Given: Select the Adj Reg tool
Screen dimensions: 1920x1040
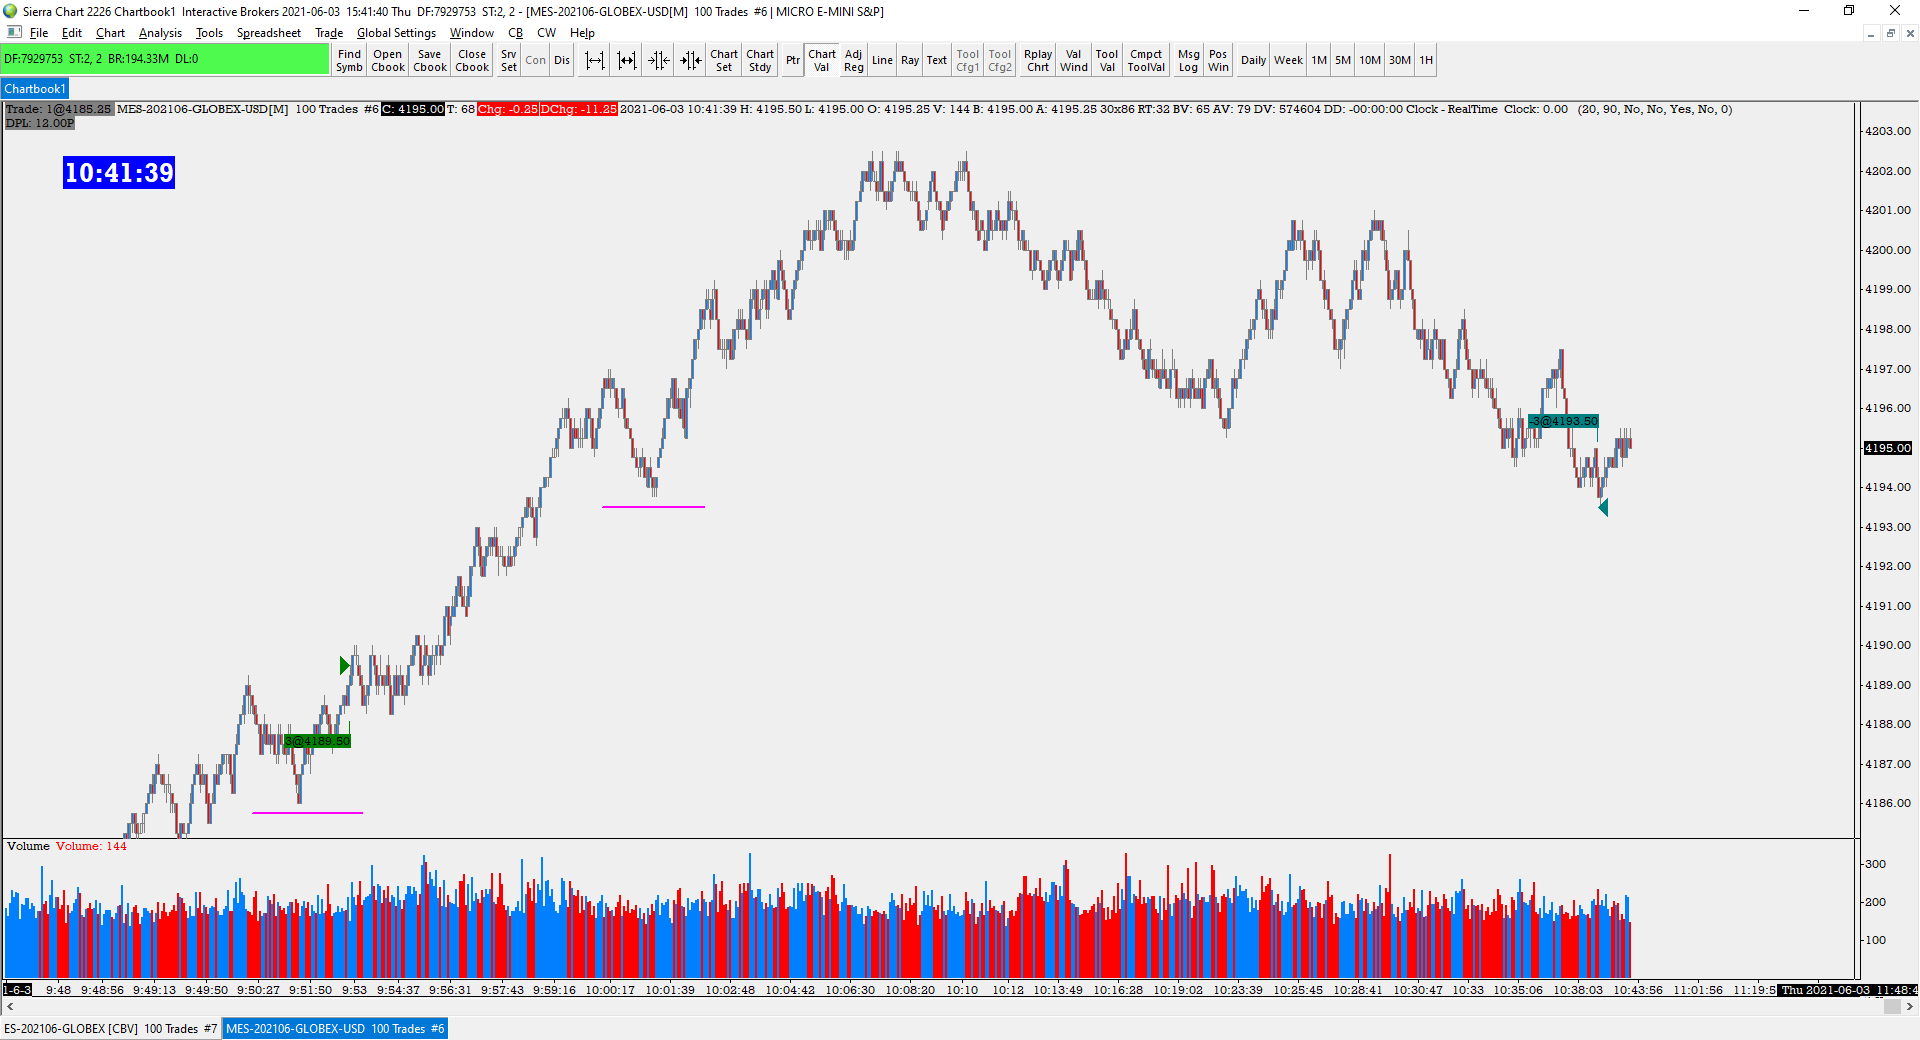Looking at the screenshot, I should pos(853,60).
